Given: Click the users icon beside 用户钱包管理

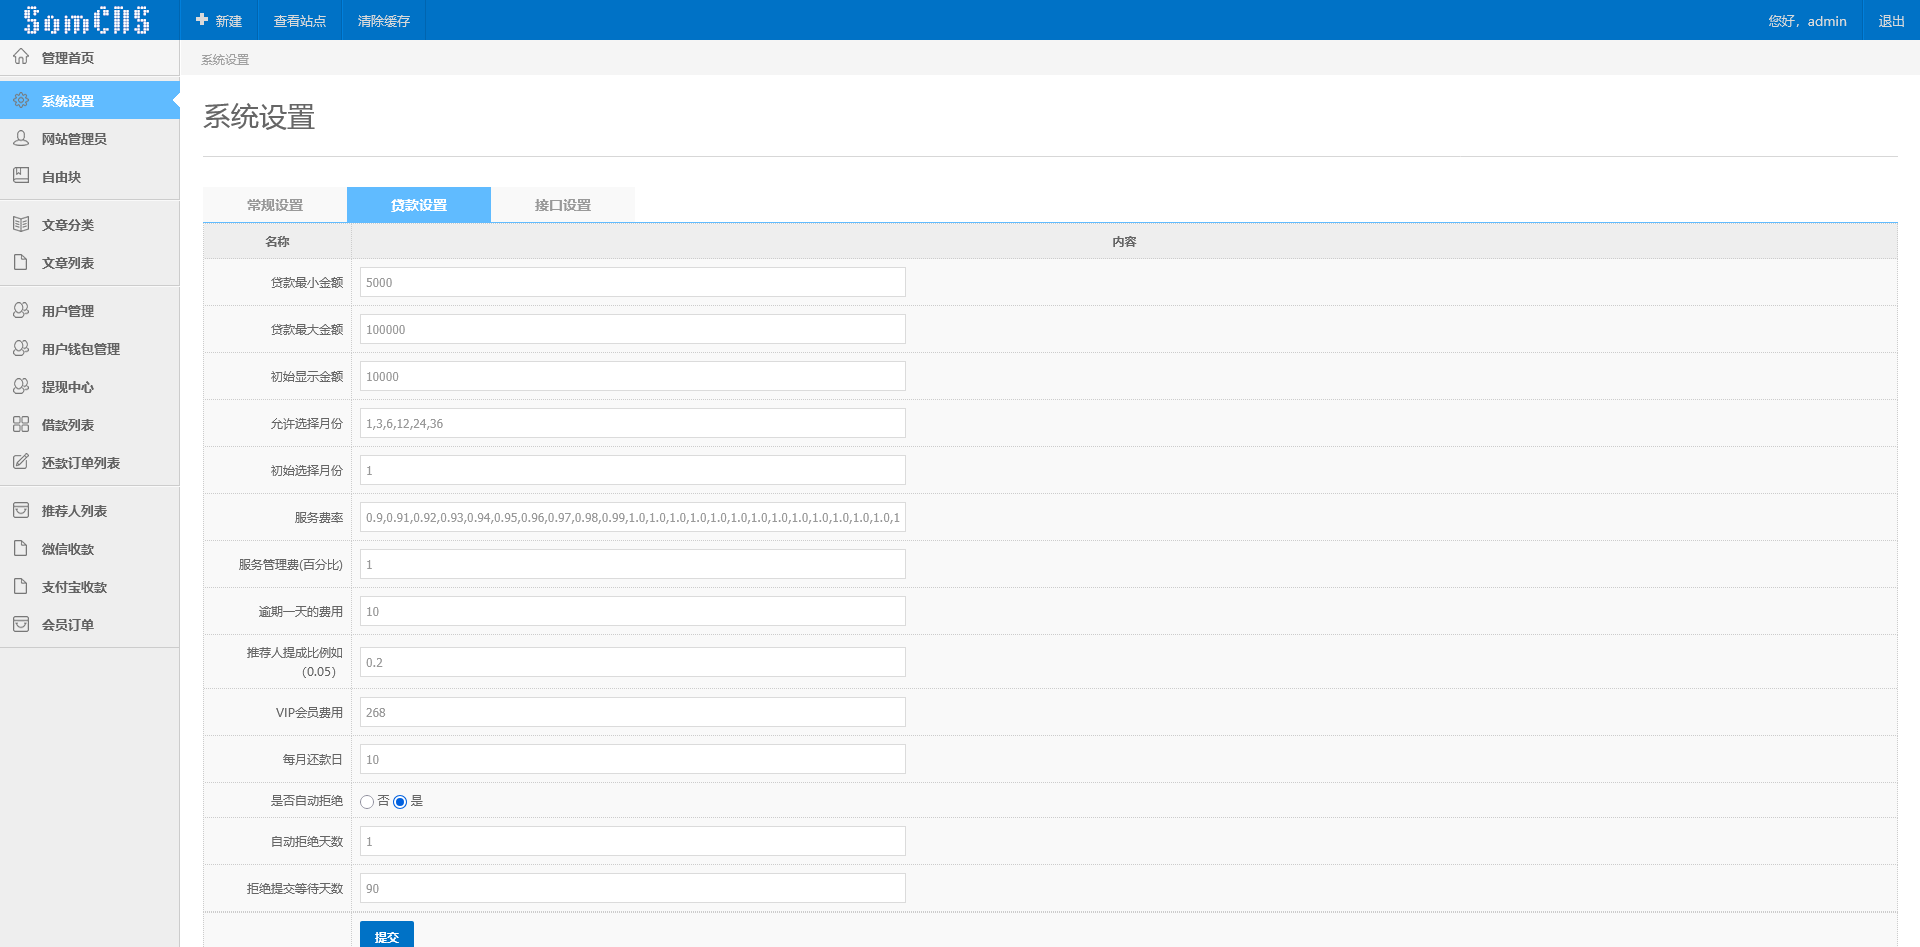Looking at the screenshot, I should click(x=21, y=348).
